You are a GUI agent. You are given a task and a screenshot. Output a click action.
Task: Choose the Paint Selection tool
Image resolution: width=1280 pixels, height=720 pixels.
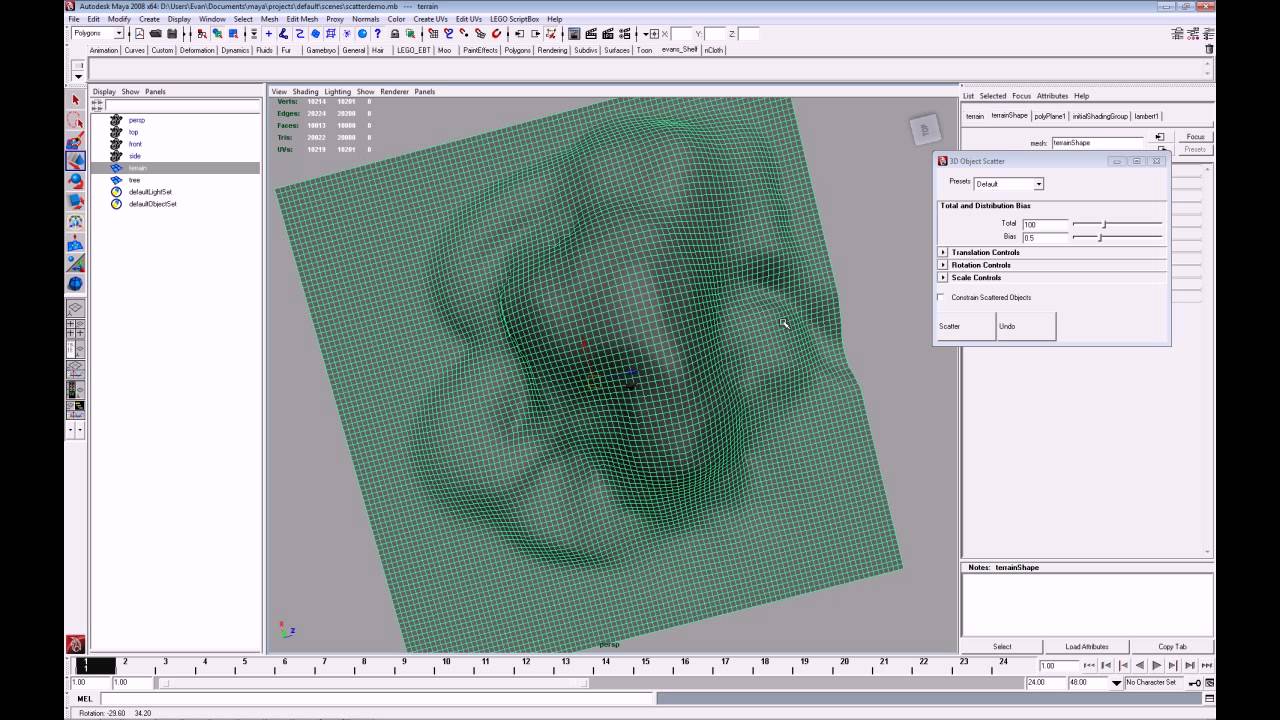[x=75, y=140]
